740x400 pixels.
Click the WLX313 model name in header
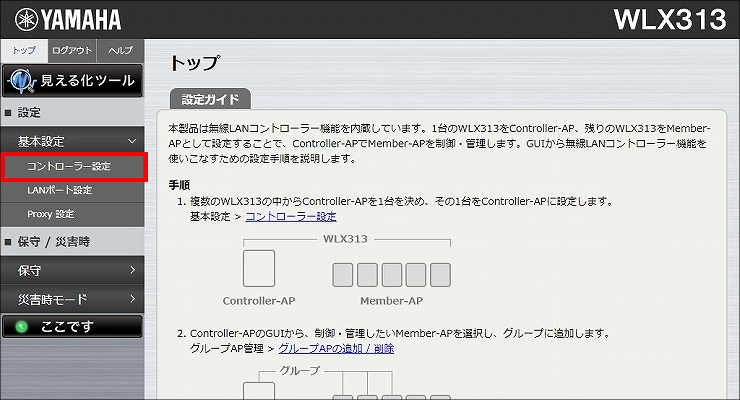pyautogui.click(x=670, y=19)
